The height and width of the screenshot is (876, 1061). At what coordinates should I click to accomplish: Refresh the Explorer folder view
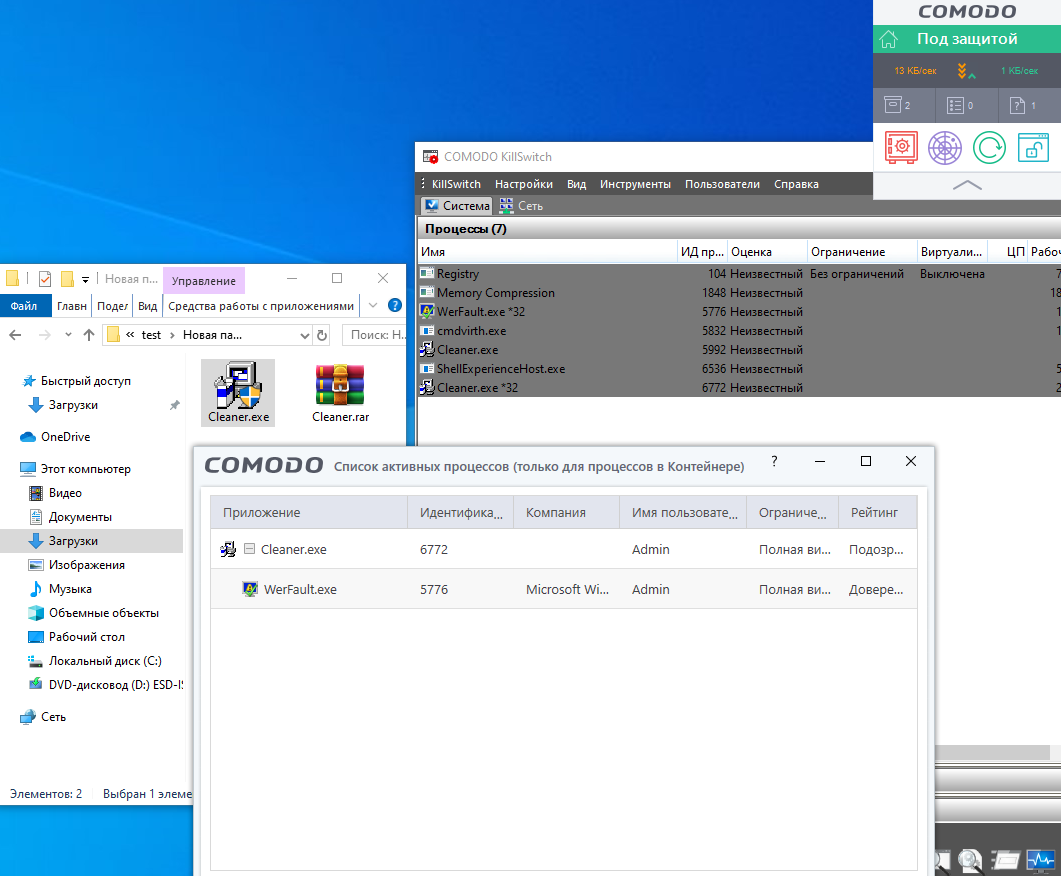[x=322, y=335]
